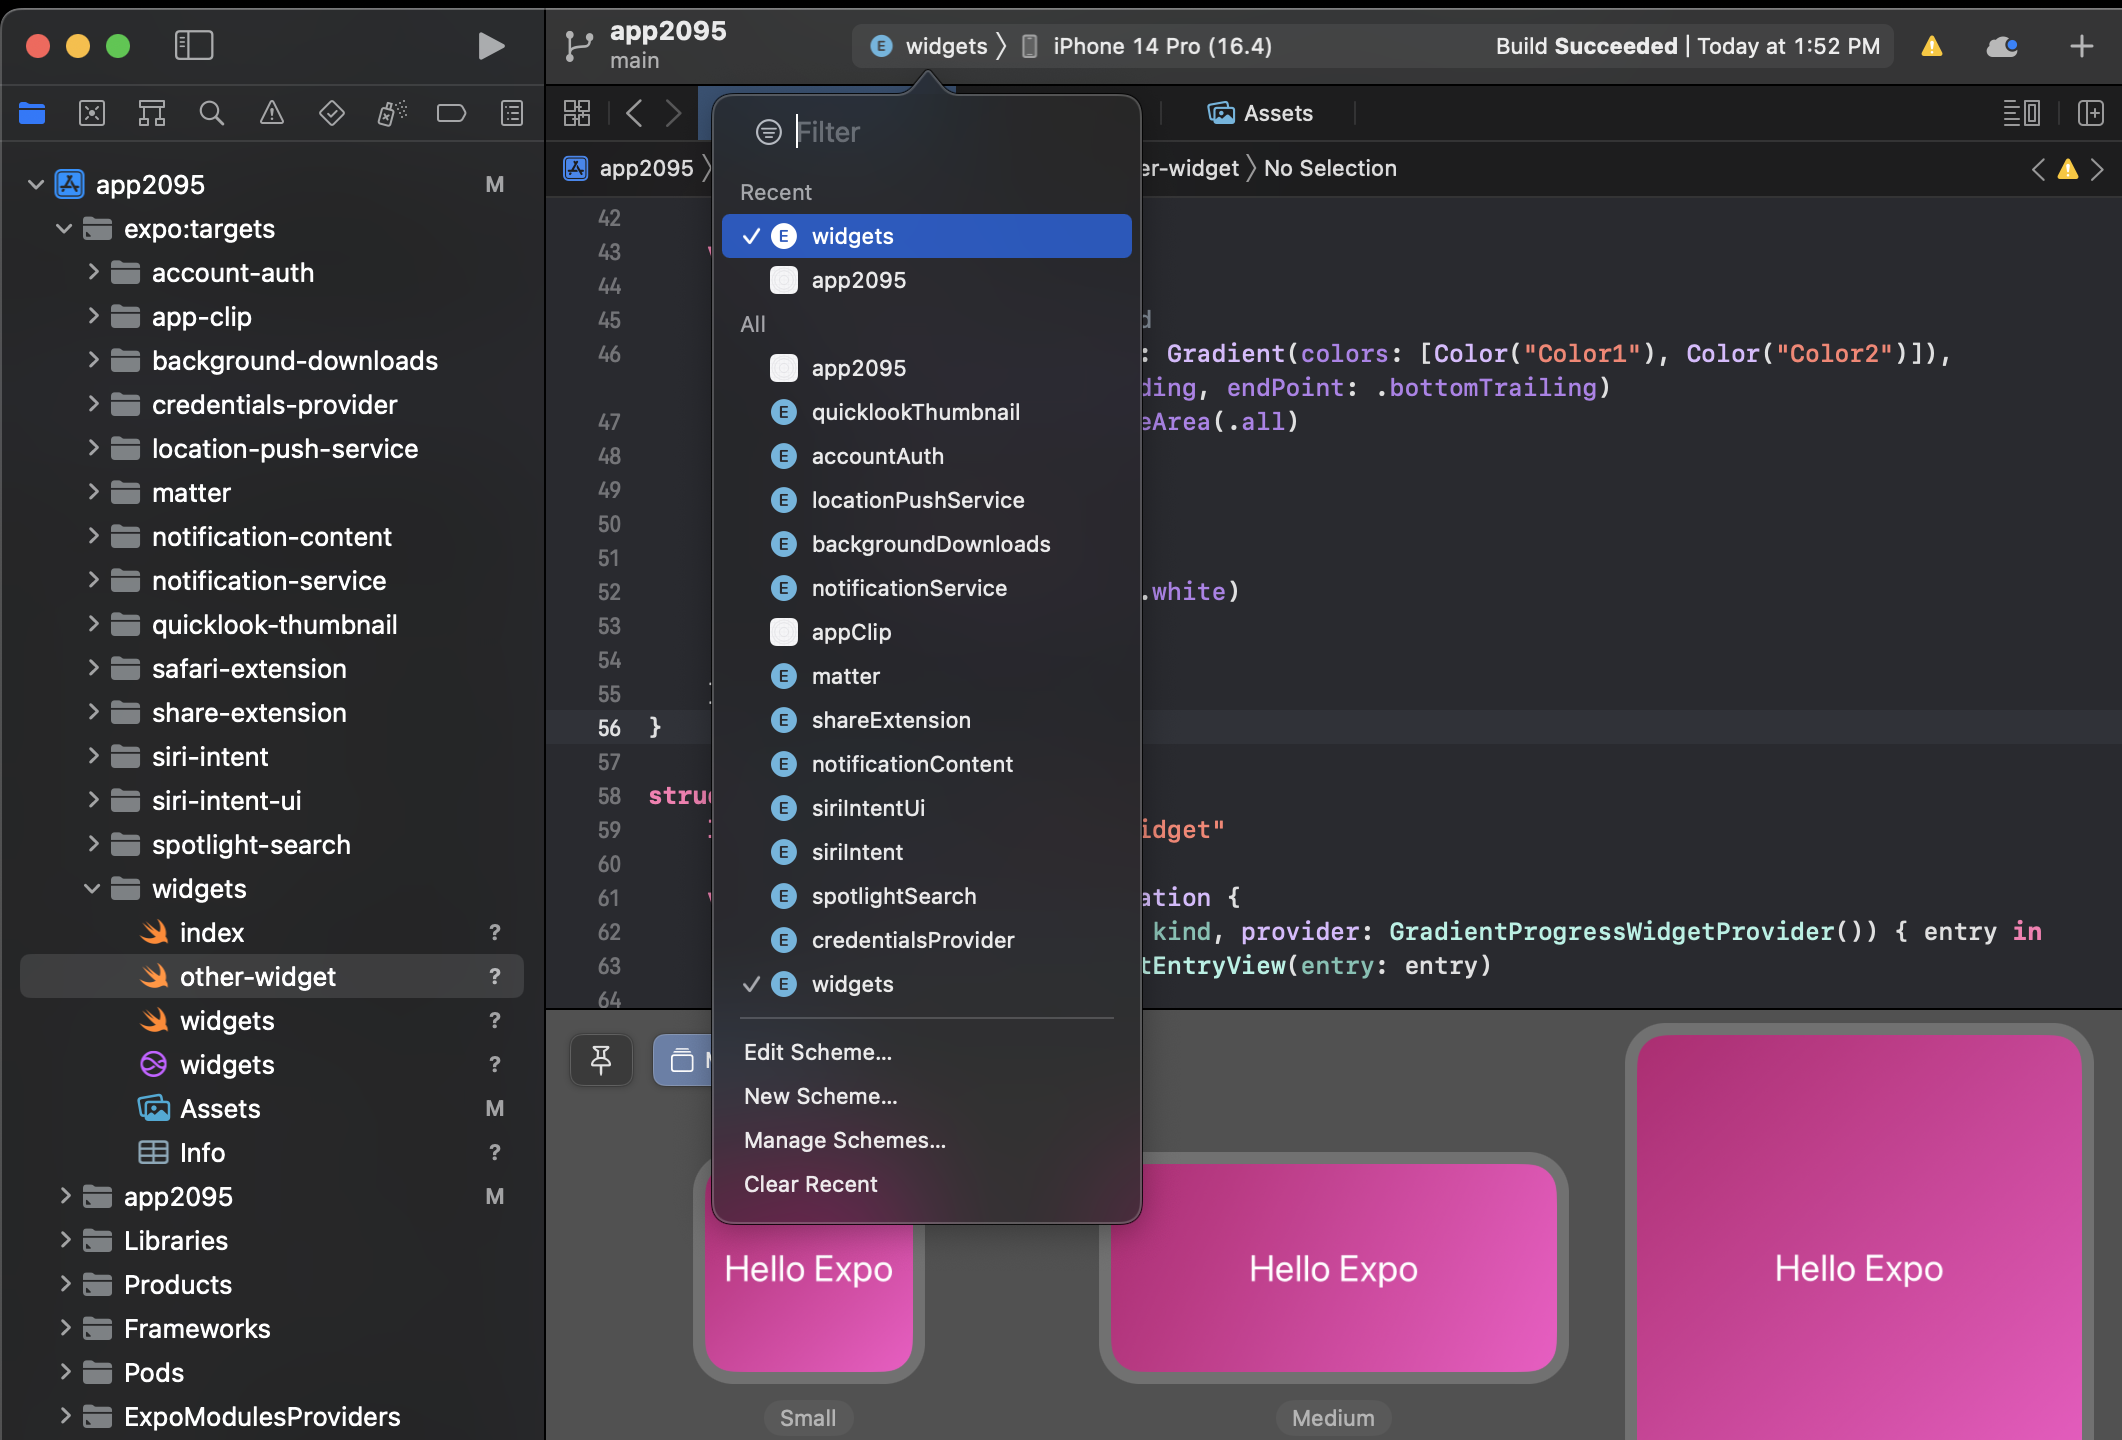Screen dimensions: 2122x1440
Task: Open the Test navigator checkmark icon
Action: tap(331, 113)
